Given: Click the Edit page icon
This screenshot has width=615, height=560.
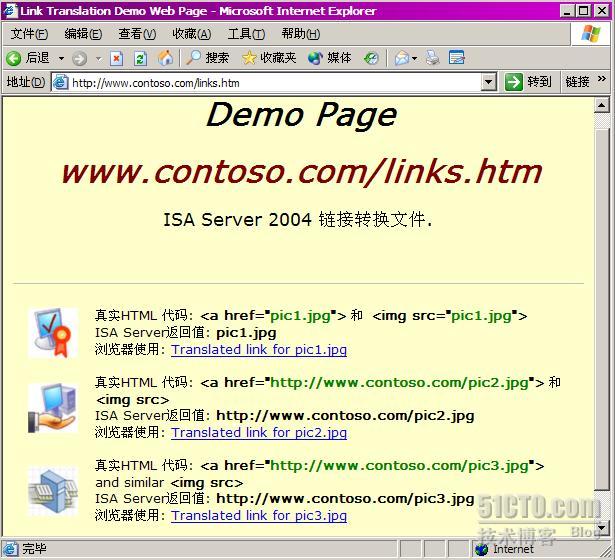Looking at the screenshot, I should 457,58.
